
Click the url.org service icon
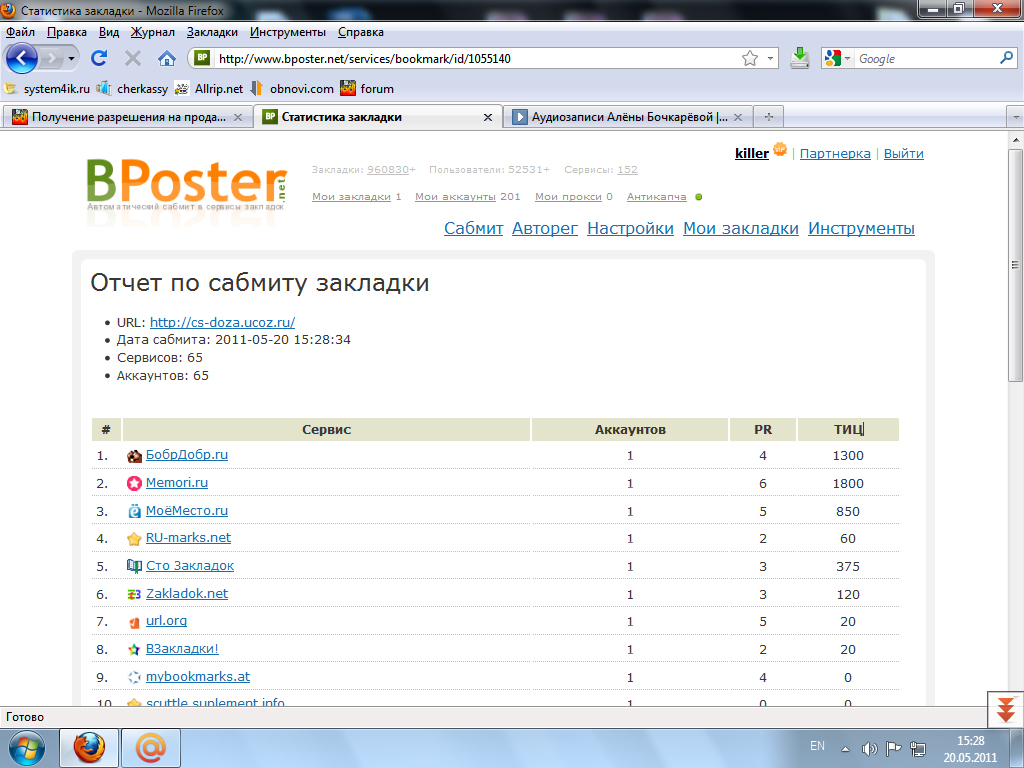point(134,622)
